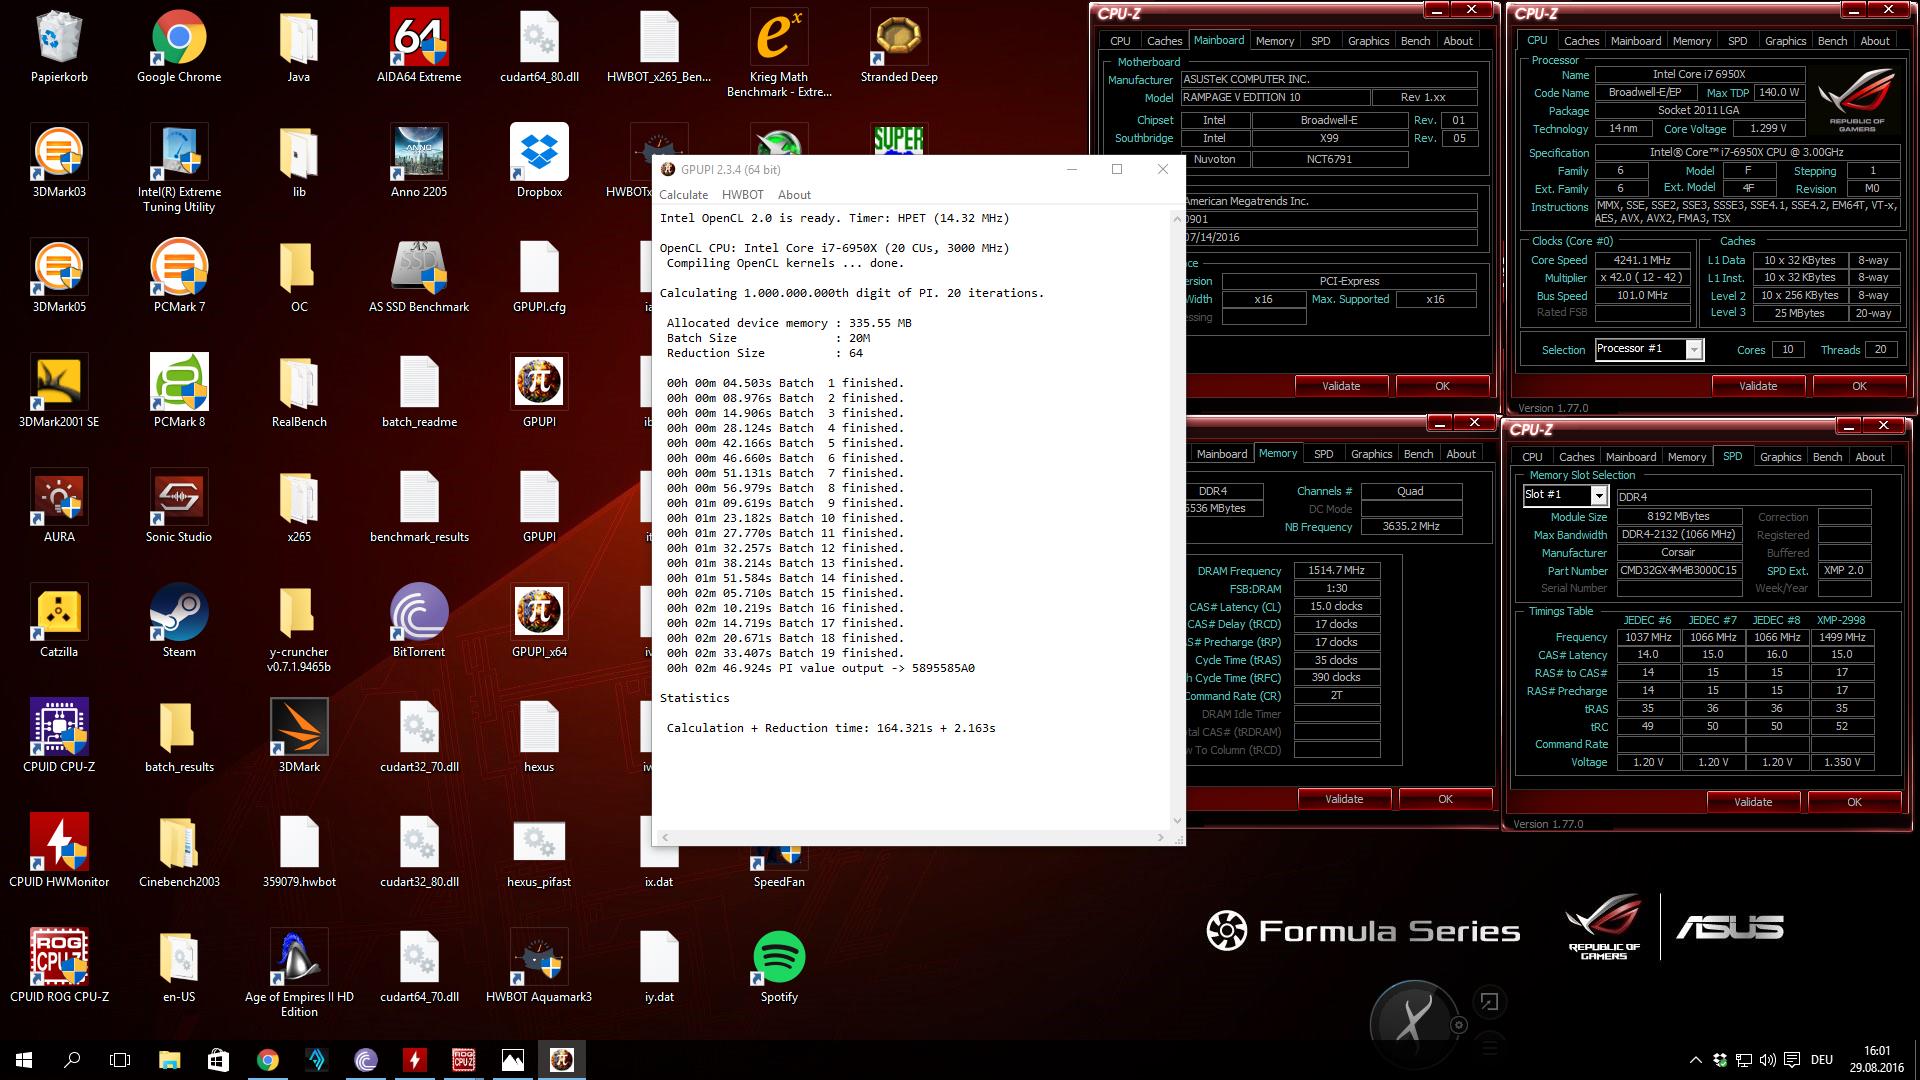The width and height of the screenshot is (1920, 1080).
Task: Click Validate in SPD CPU-Z window
Action: pyautogui.click(x=1753, y=802)
